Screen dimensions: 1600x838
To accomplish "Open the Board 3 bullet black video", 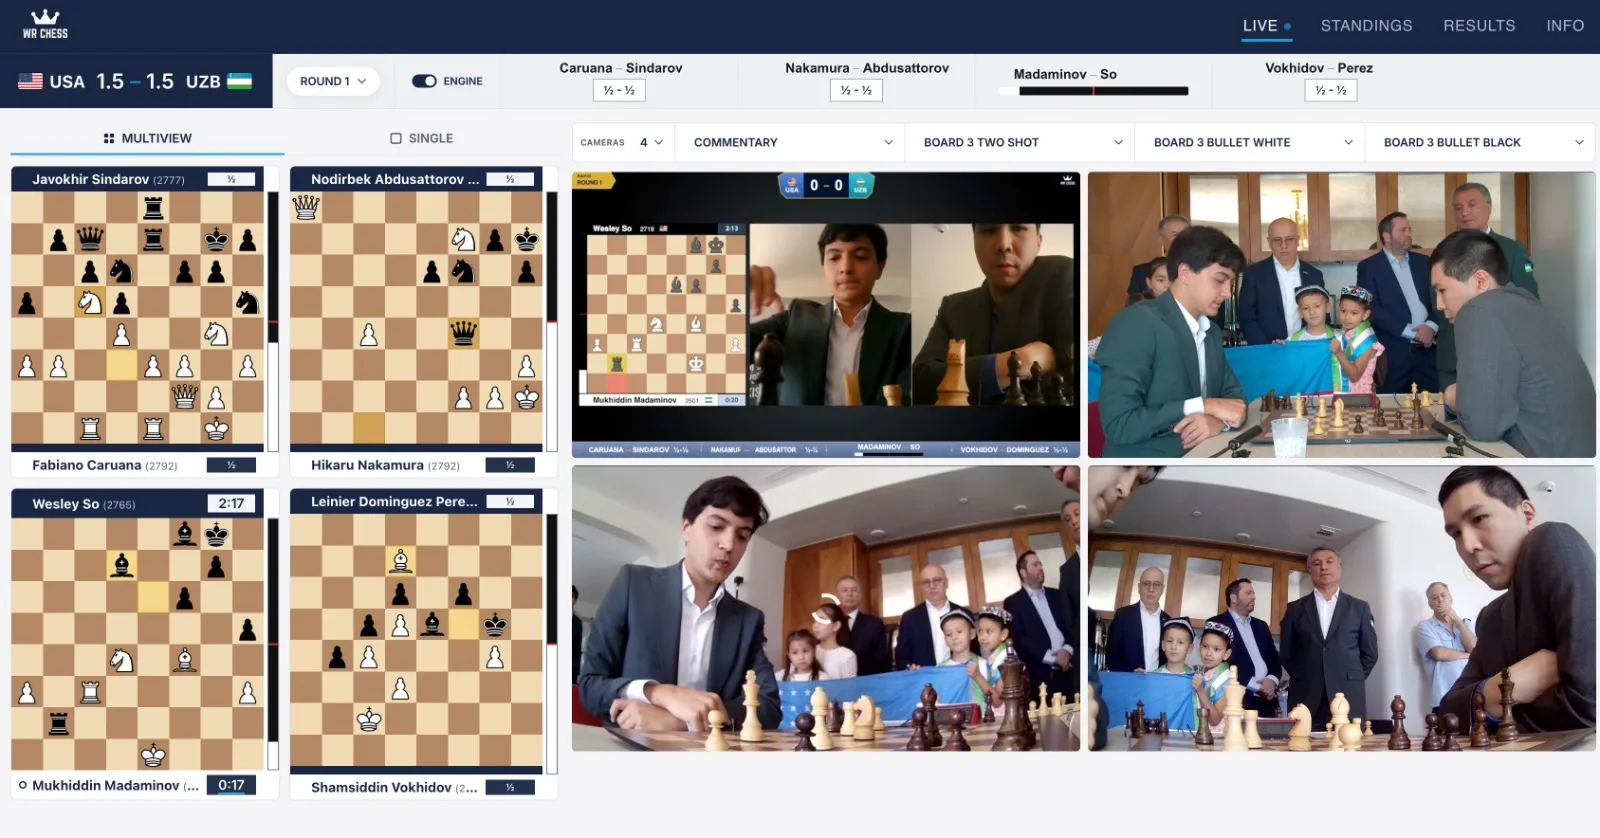I will (x=1342, y=608).
